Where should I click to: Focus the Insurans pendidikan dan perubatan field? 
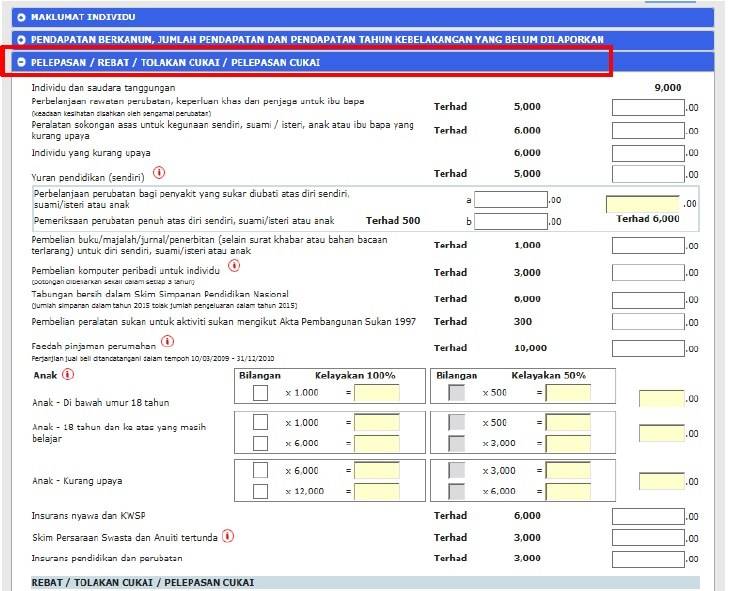point(647,559)
